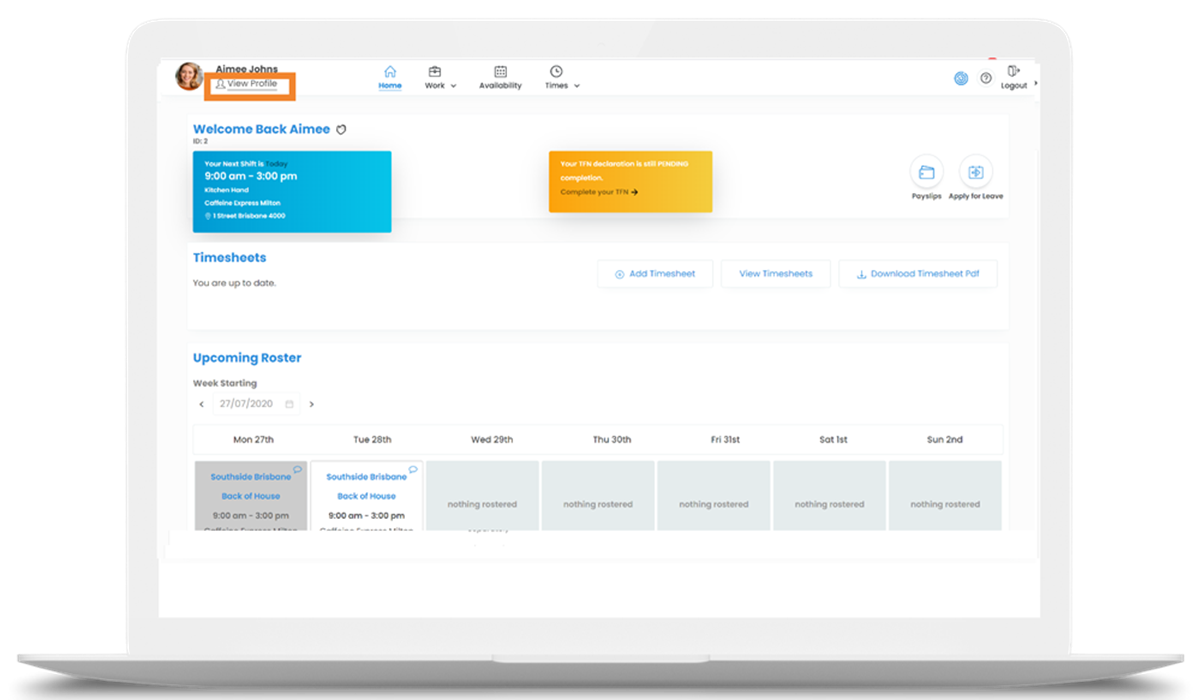Click the Wed 29th column header
Screen dimensions: 1201x700
[492, 440]
